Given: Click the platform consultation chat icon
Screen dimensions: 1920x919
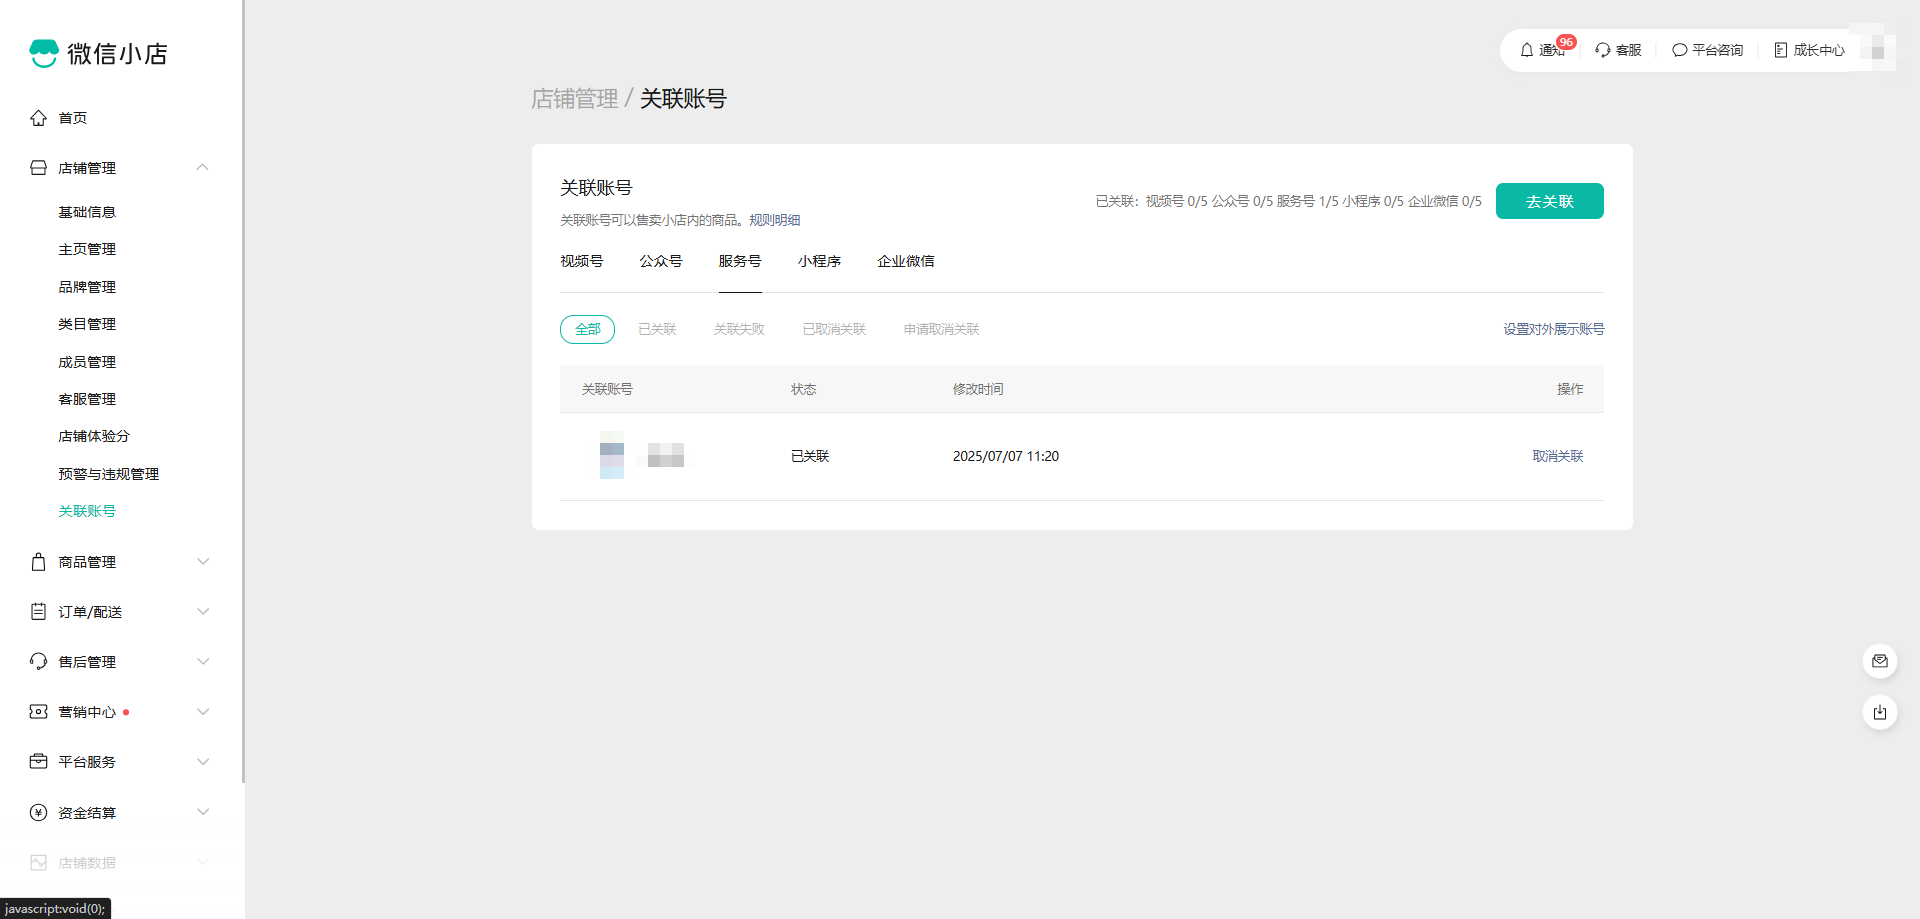Looking at the screenshot, I should tap(1680, 50).
